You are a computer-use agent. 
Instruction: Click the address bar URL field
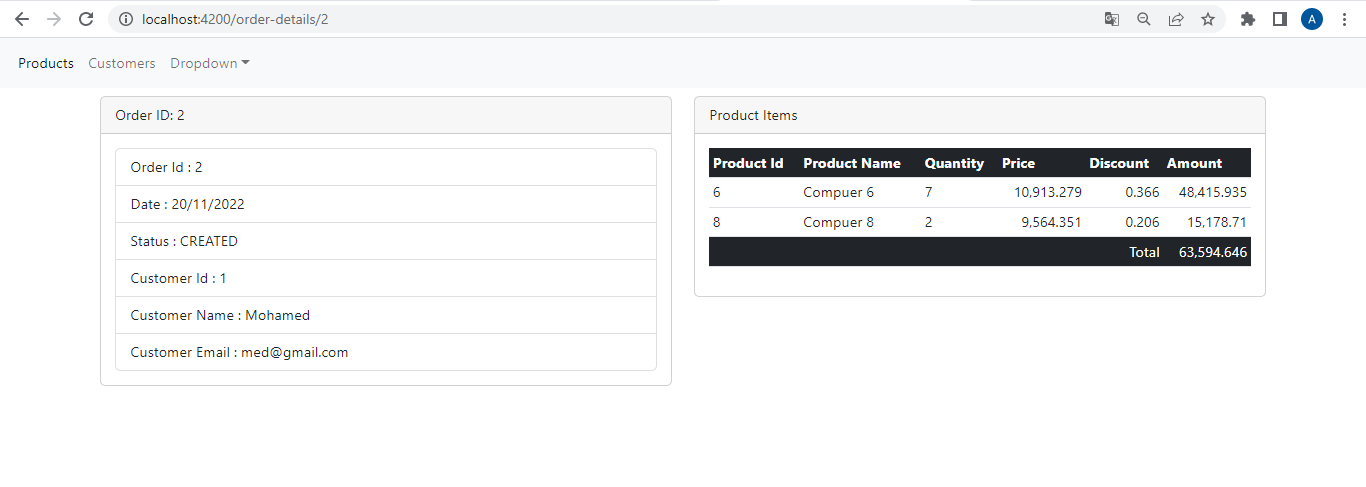tap(600, 19)
